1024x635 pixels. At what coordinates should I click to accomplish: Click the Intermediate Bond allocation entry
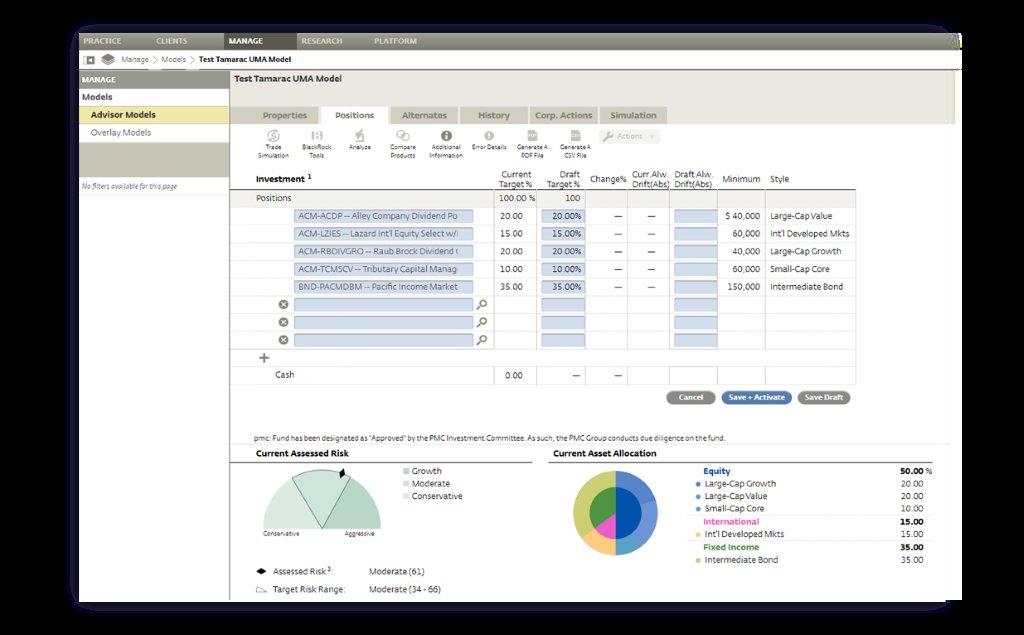pyautogui.click(x=741, y=560)
